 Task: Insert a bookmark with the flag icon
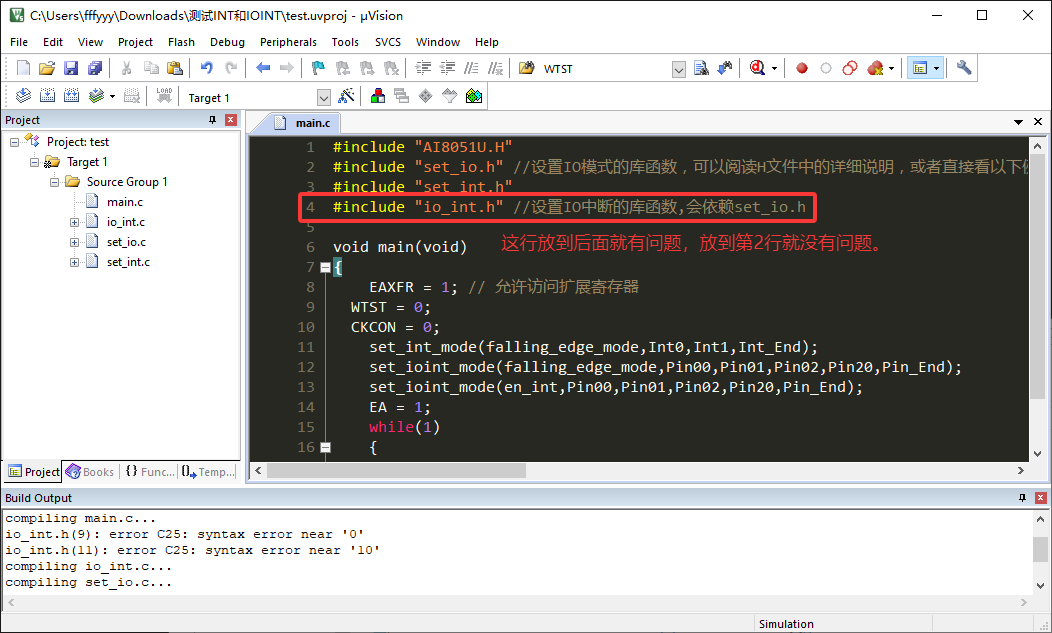pos(319,68)
